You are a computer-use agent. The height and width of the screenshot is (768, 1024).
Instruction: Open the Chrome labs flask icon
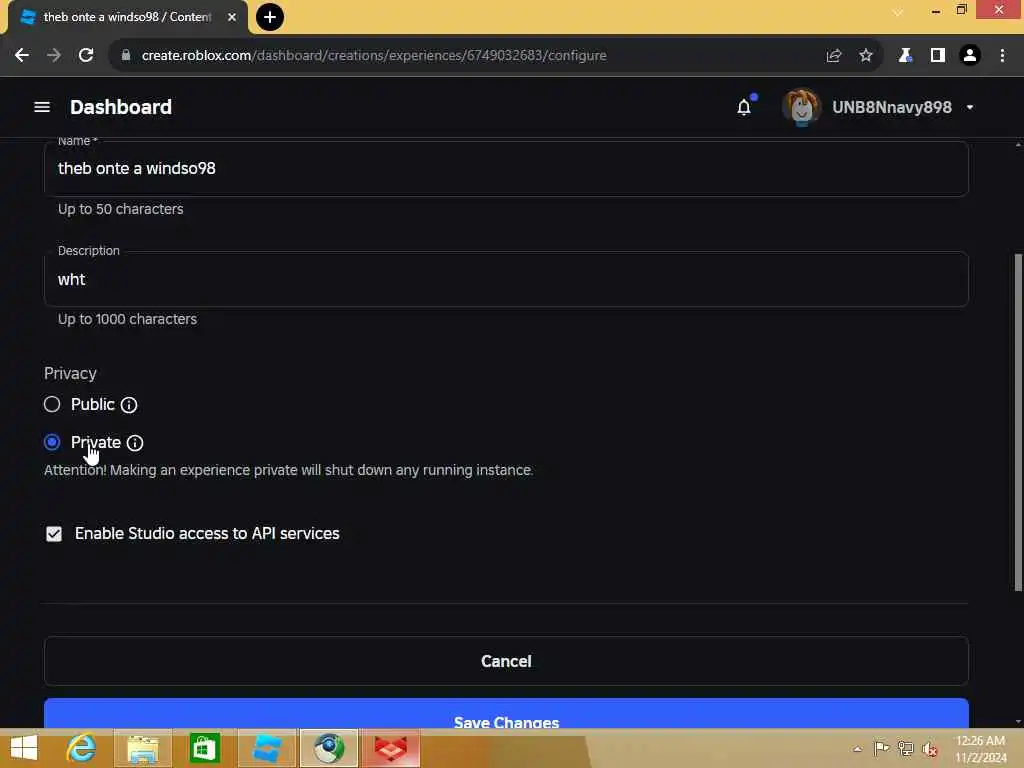click(x=905, y=56)
